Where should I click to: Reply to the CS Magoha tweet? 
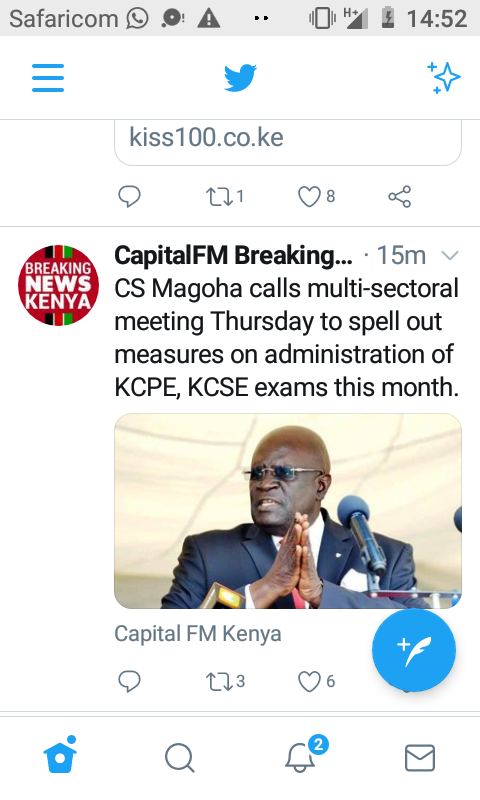pyautogui.click(x=129, y=681)
